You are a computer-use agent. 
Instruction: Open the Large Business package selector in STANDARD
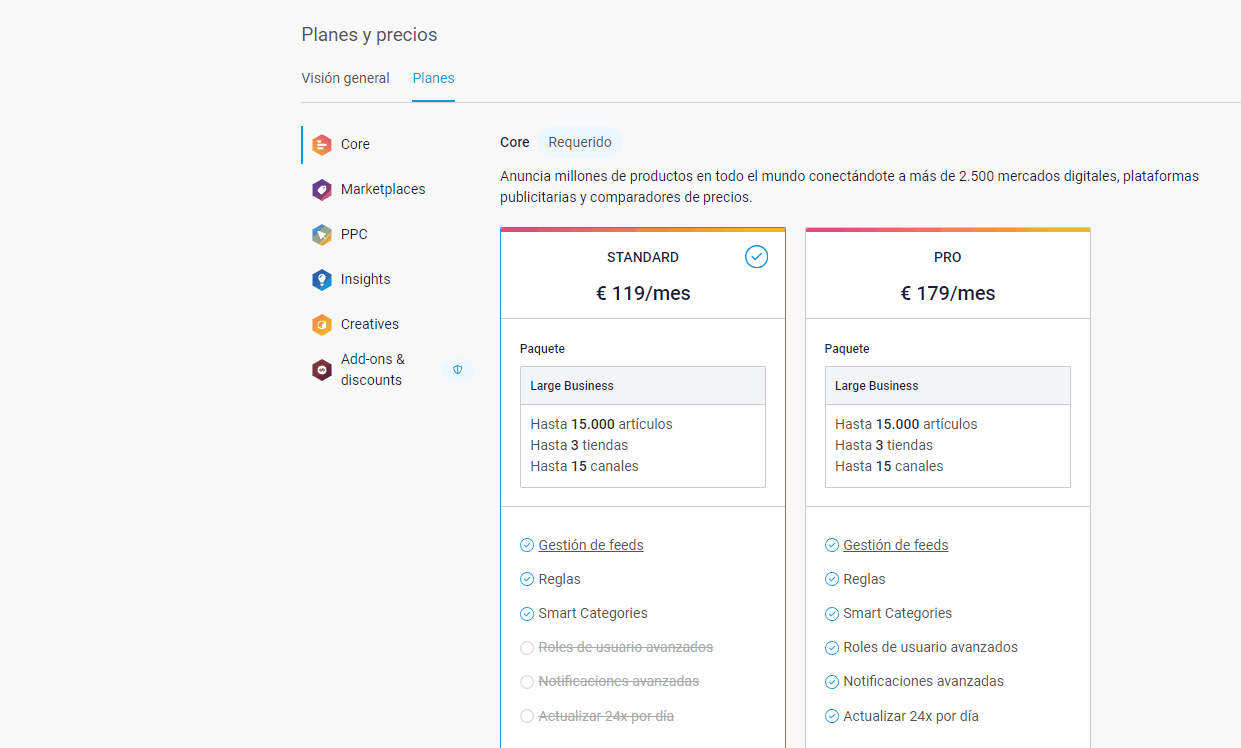coord(643,386)
